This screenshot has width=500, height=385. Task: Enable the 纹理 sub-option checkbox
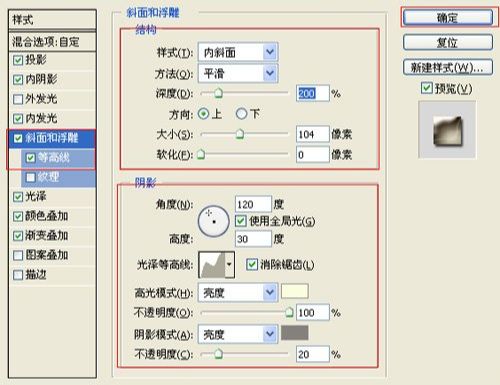point(30,177)
